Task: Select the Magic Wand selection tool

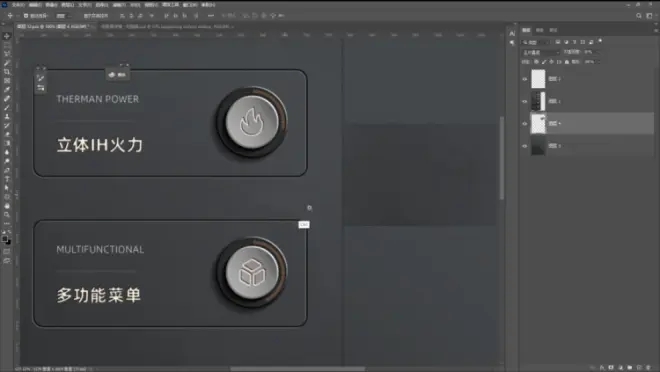Action: point(7,63)
